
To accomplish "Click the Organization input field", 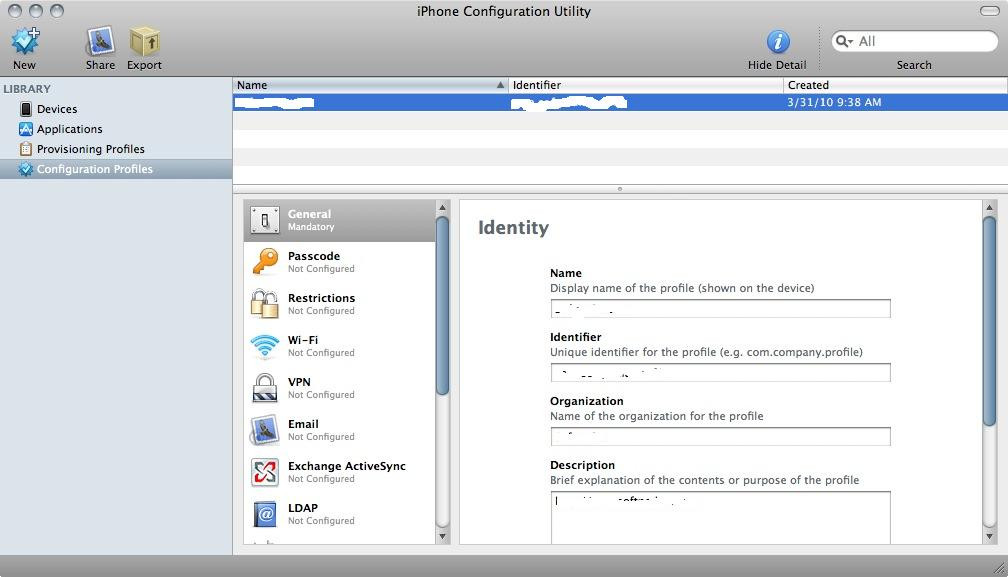I will coord(721,436).
